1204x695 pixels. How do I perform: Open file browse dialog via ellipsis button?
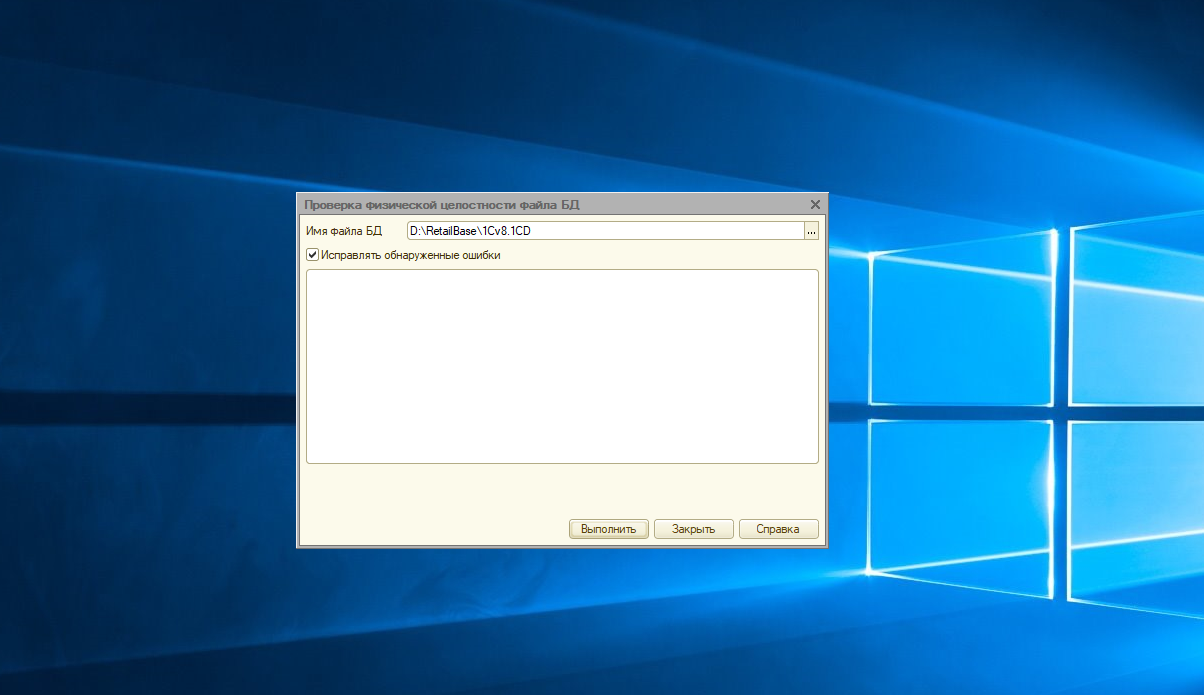[811, 231]
